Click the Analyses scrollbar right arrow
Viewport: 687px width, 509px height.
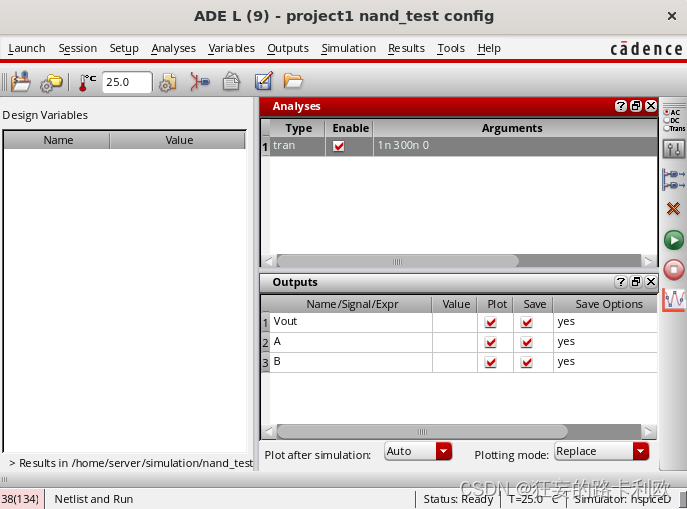(x=648, y=262)
